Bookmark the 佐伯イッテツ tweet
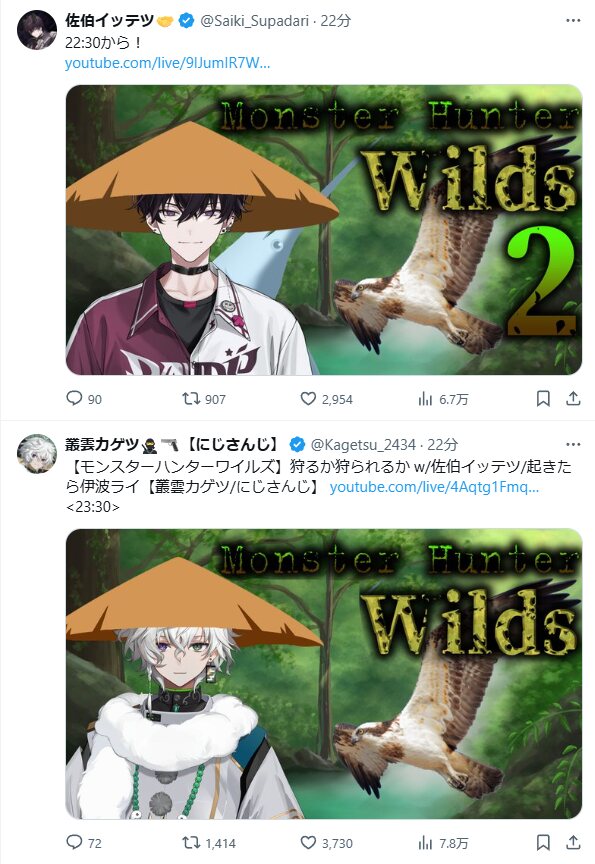Image resolution: width=595 pixels, height=864 pixels. pyautogui.click(x=543, y=398)
